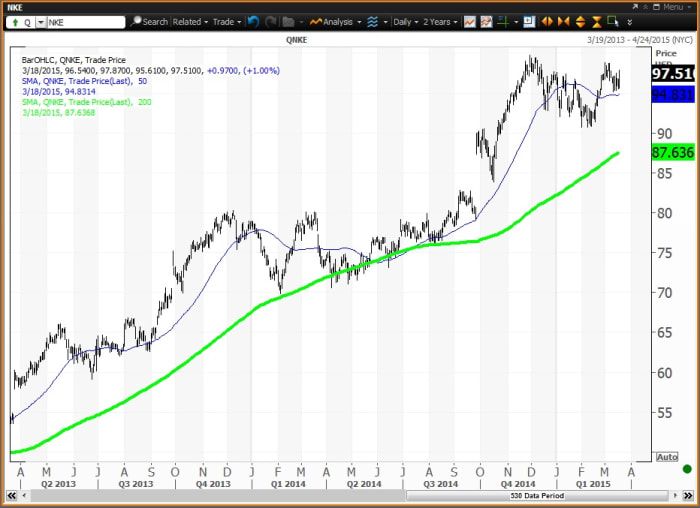Expand the dropdown beside wavy lines icon
Screen dimensions: 700x508
385,22
